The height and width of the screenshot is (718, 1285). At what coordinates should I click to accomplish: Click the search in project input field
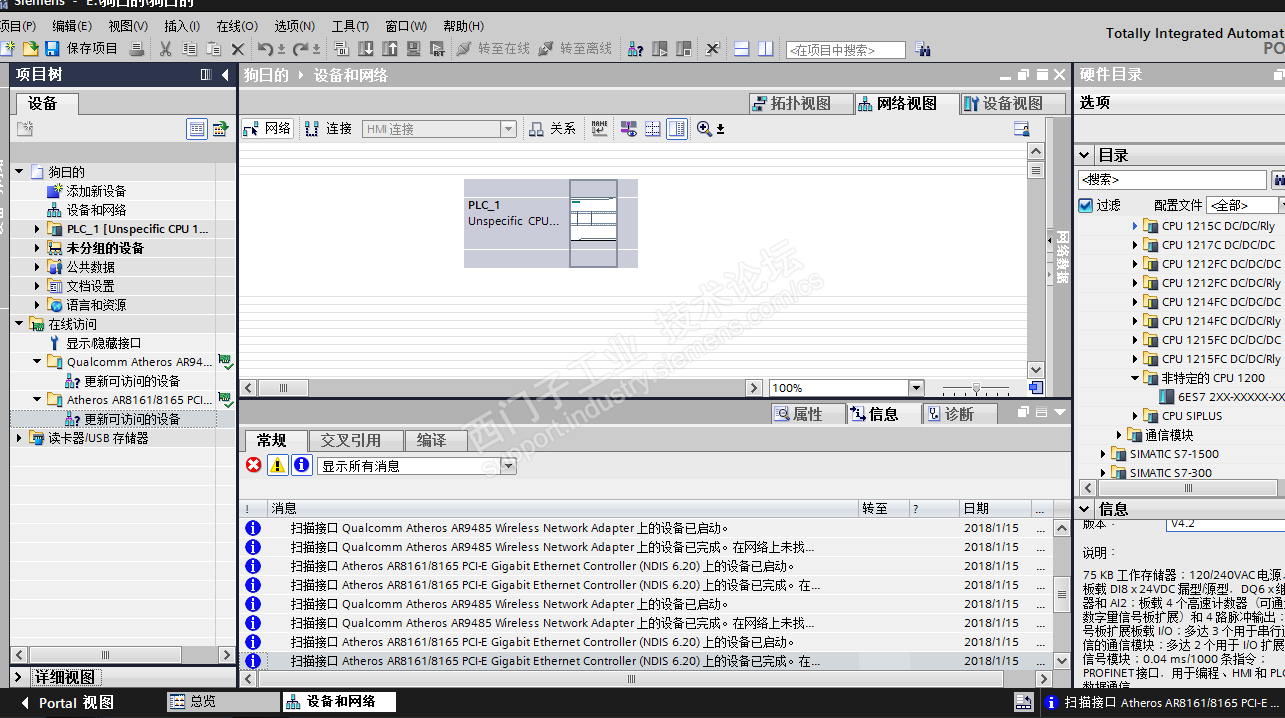[846, 50]
